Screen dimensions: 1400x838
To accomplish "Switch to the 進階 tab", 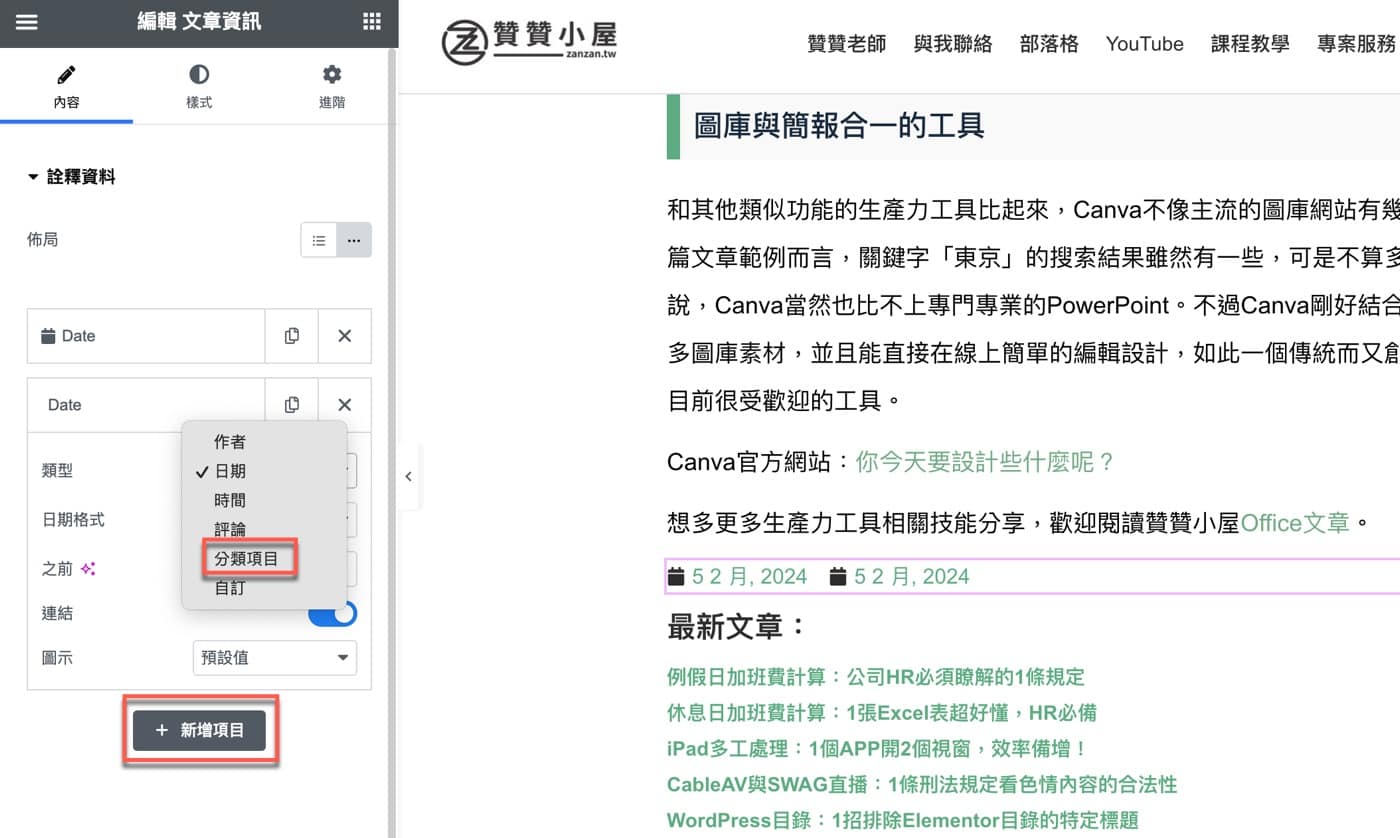I will coord(332,87).
